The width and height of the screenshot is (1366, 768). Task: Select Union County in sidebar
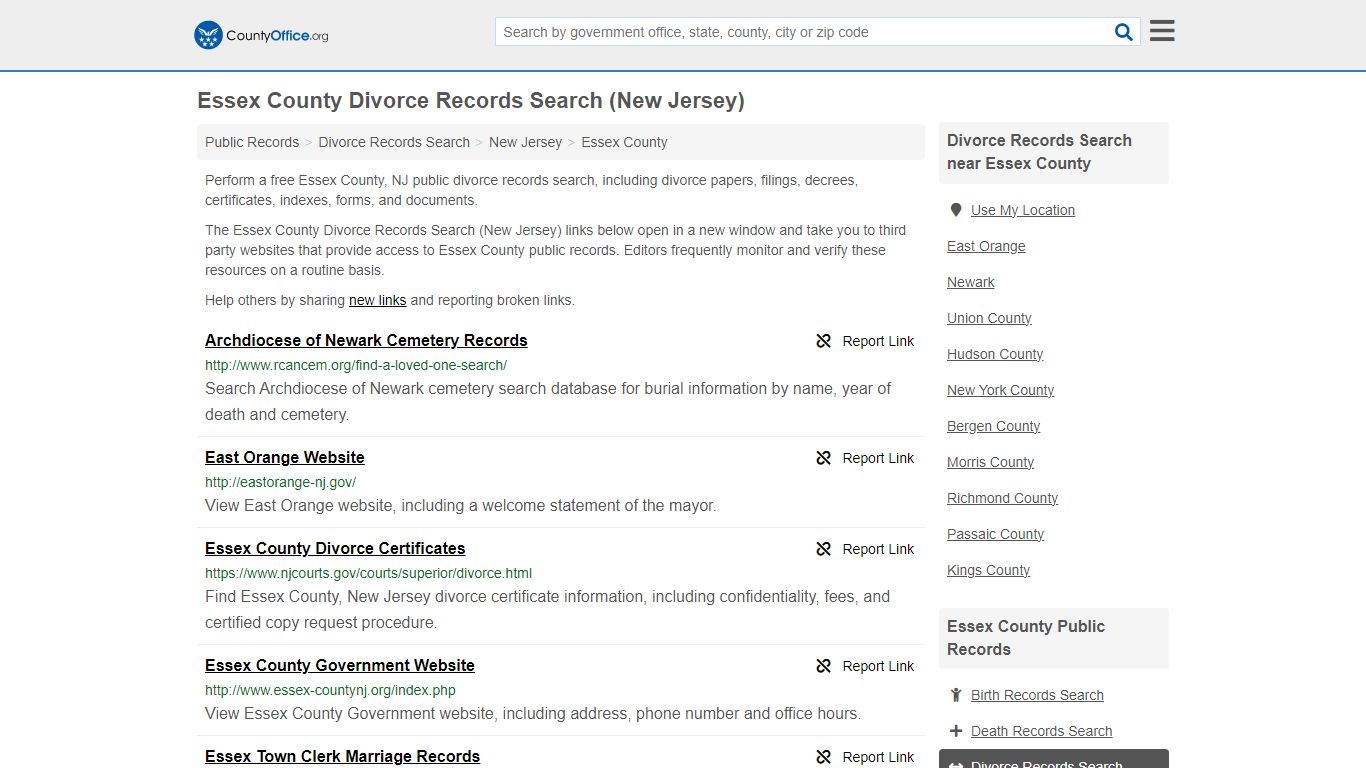click(989, 318)
